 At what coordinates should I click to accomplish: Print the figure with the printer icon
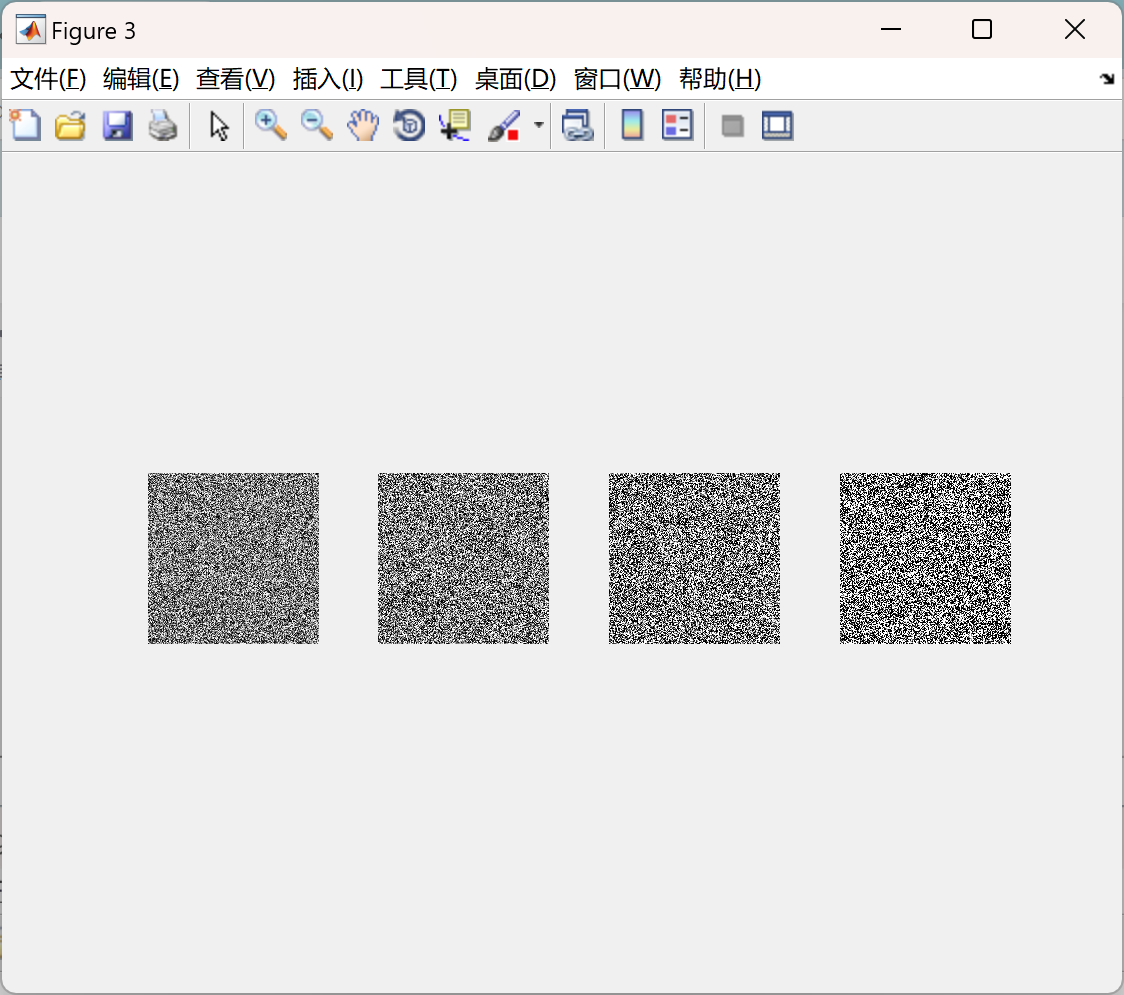(163, 125)
